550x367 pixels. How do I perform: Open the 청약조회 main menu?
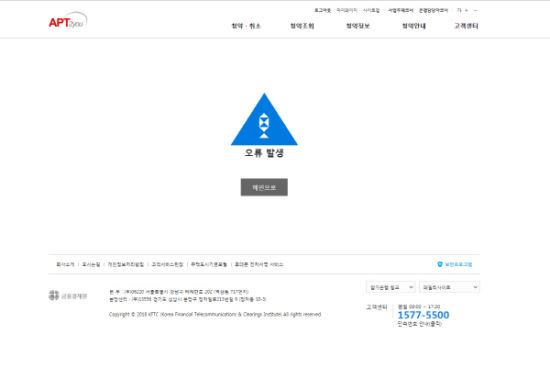pyautogui.click(x=302, y=26)
